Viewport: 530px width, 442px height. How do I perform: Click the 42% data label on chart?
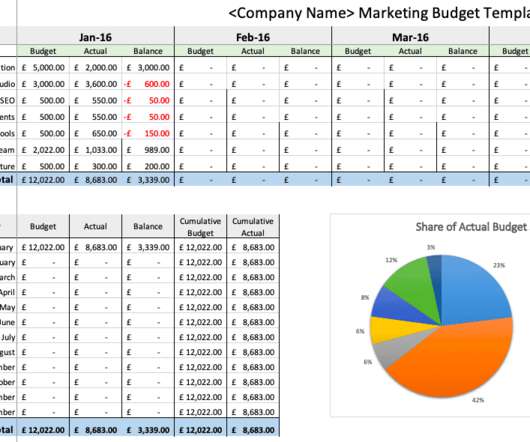tap(478, 400)
